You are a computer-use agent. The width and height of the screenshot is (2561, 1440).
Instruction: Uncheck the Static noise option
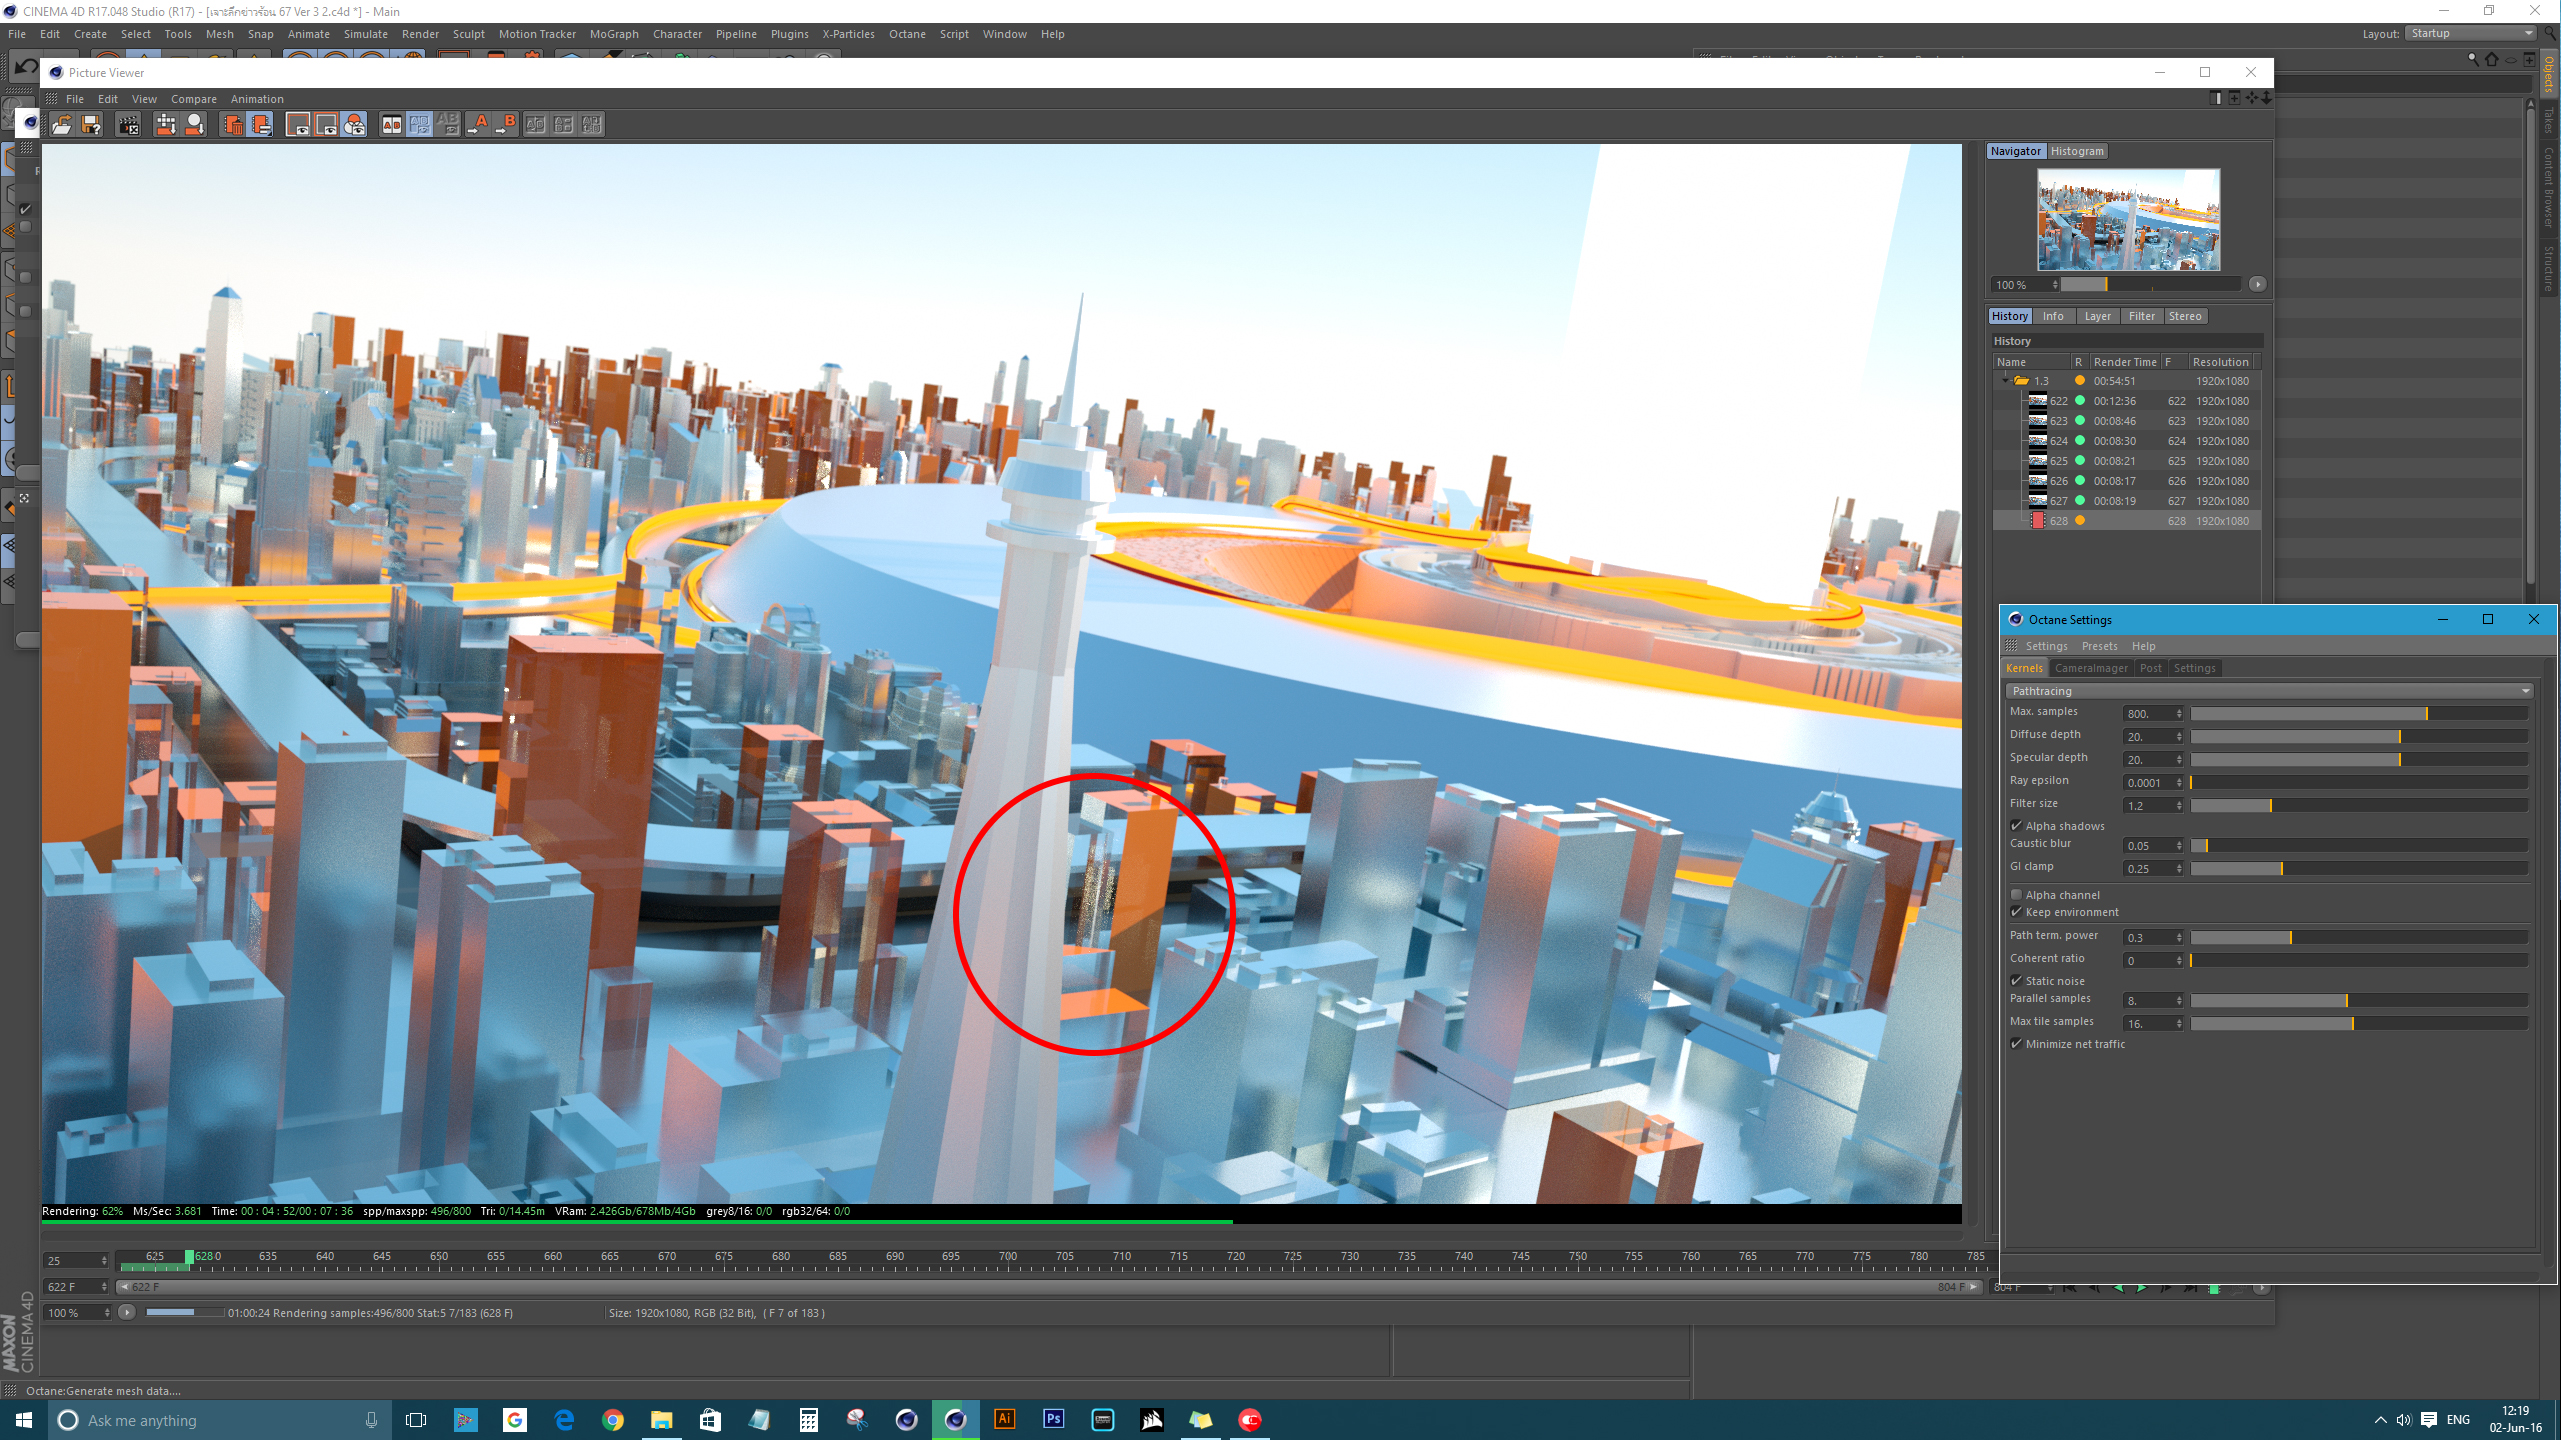click(x=2016, y=981)
